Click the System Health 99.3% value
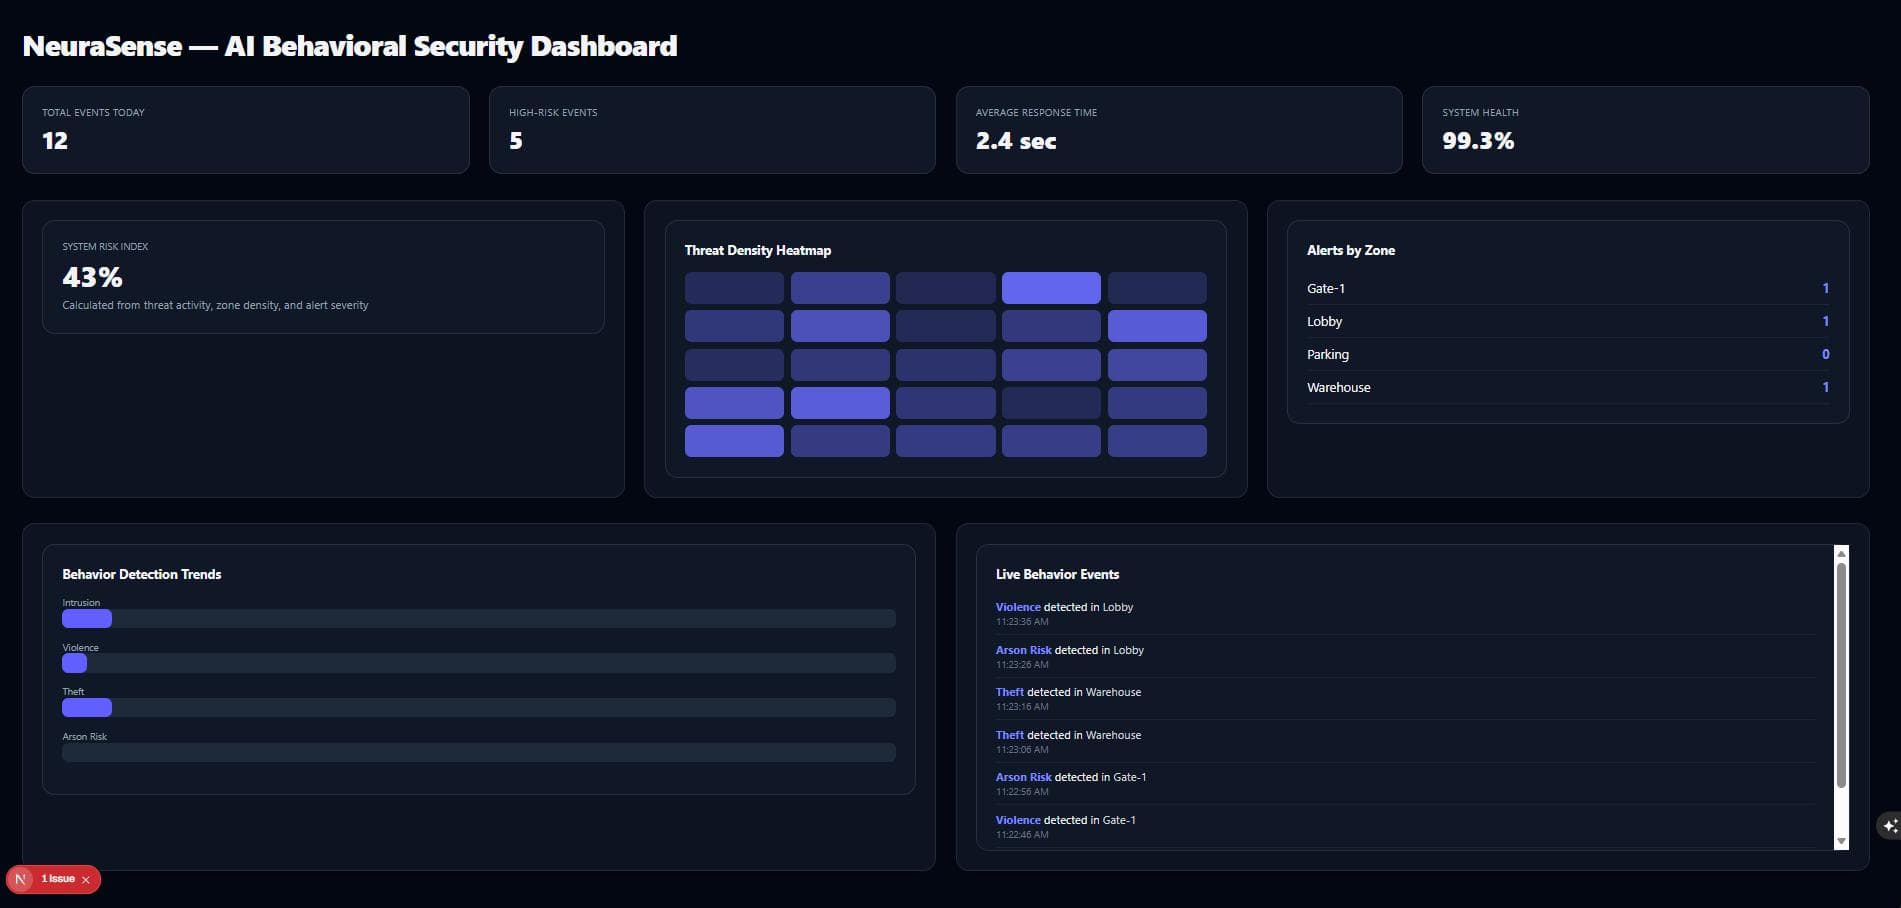The image size is (1901, 908). [x=1478, y=141]
